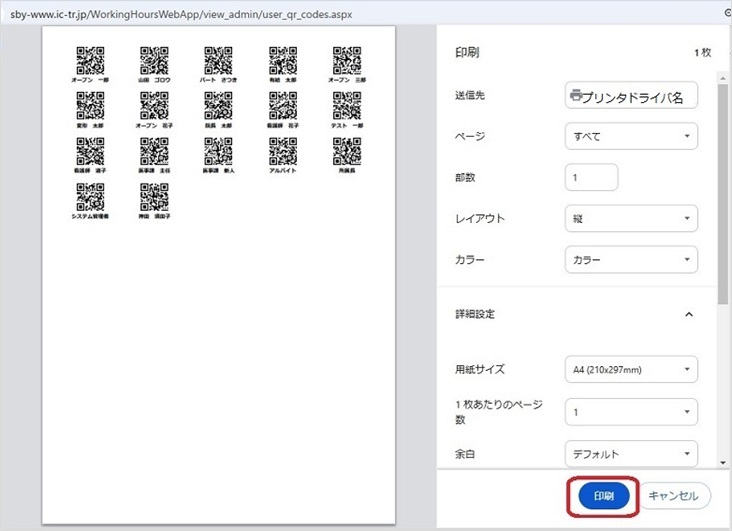Click the print settings scrollbar thumb
Image resolution: width=732 pixels, height=531 pixels.
click(x=723, y=194)
